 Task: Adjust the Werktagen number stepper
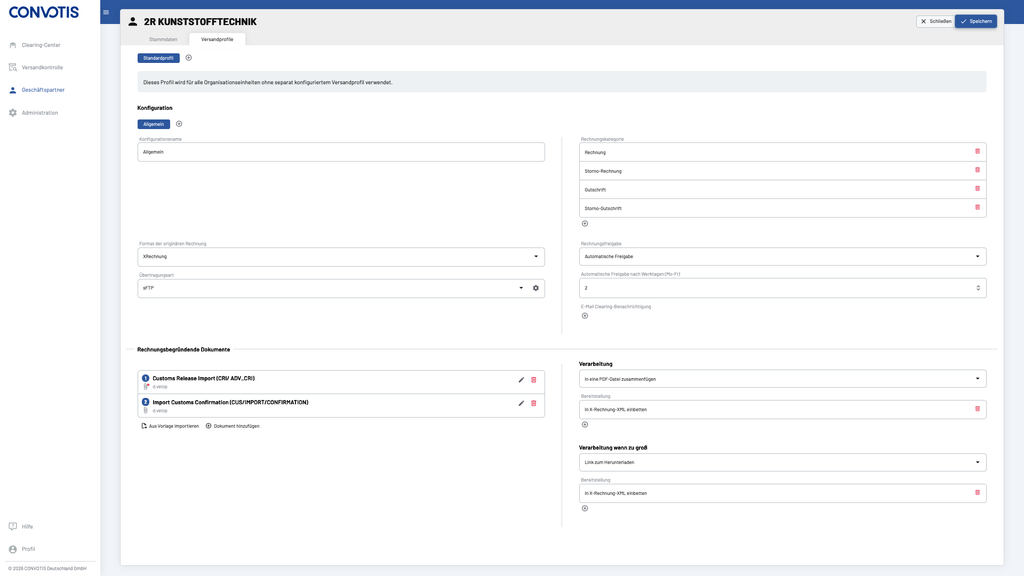point(978,288)
